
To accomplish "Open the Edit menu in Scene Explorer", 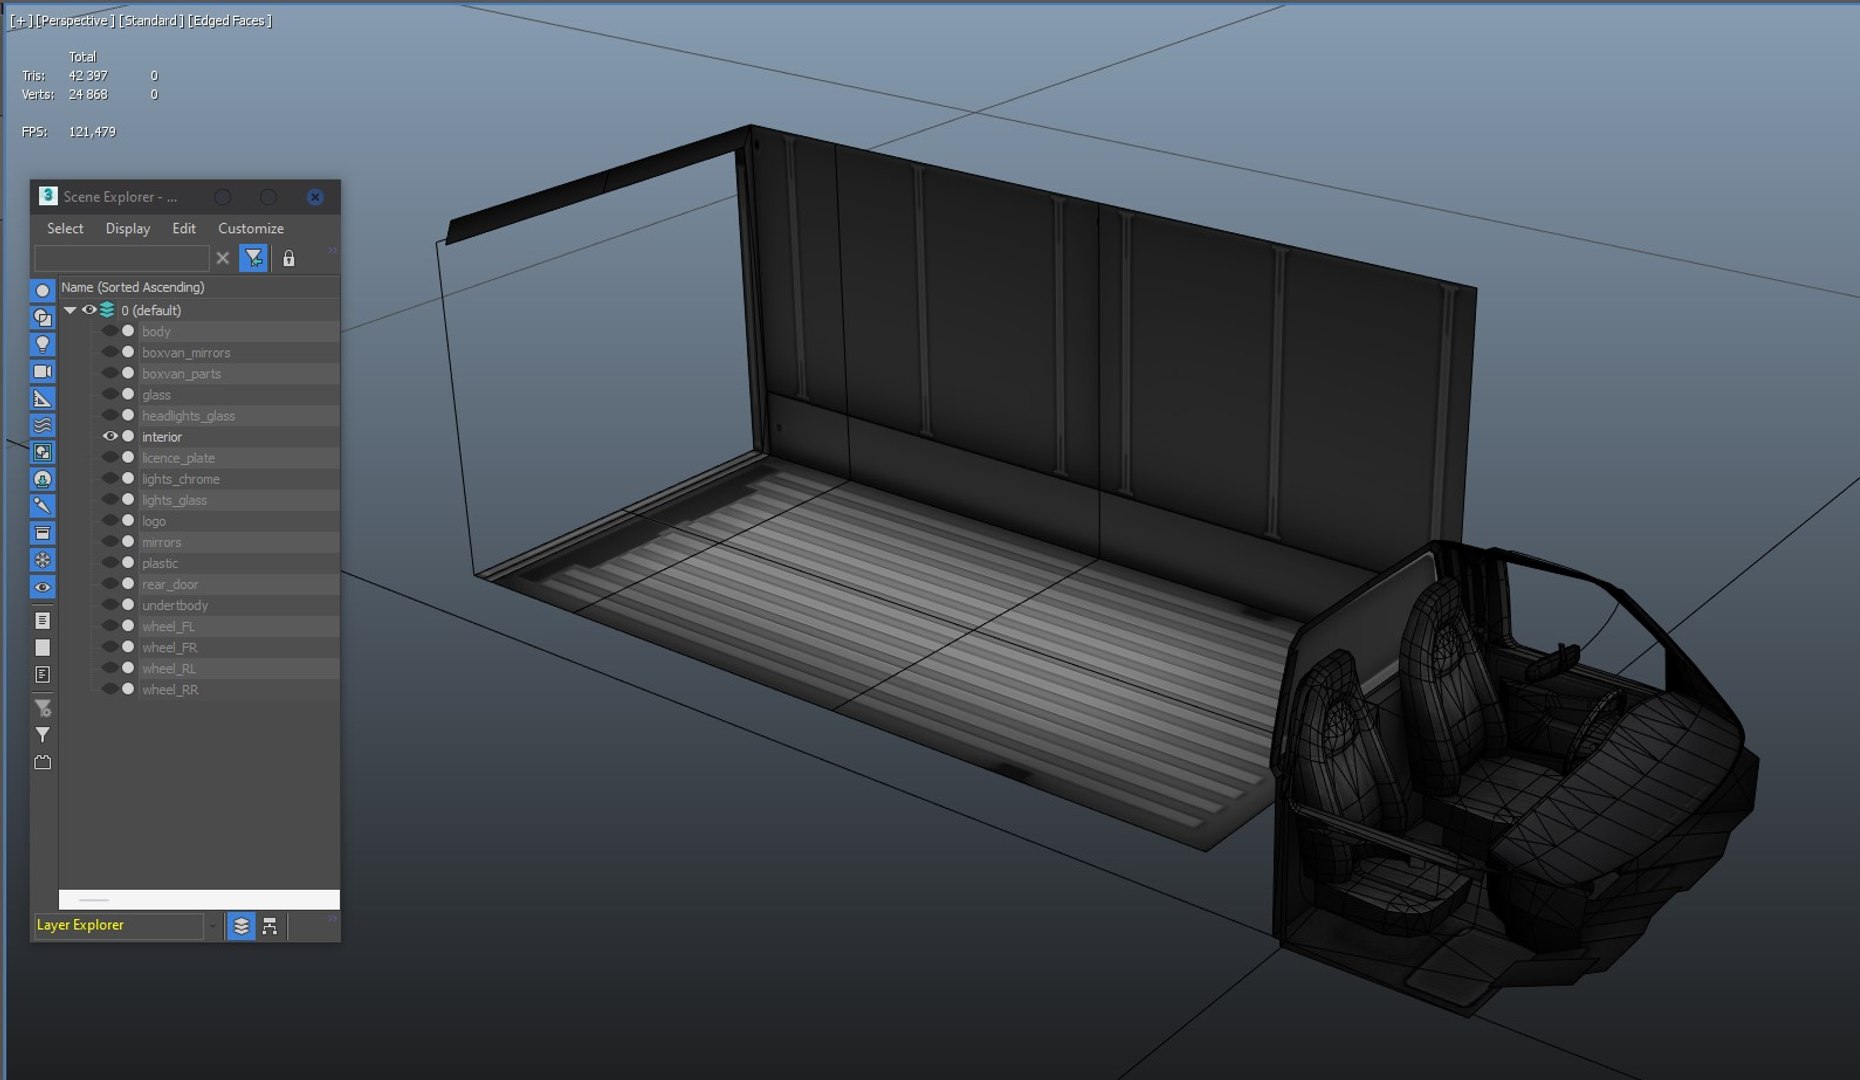I will [x=184, y=229].
